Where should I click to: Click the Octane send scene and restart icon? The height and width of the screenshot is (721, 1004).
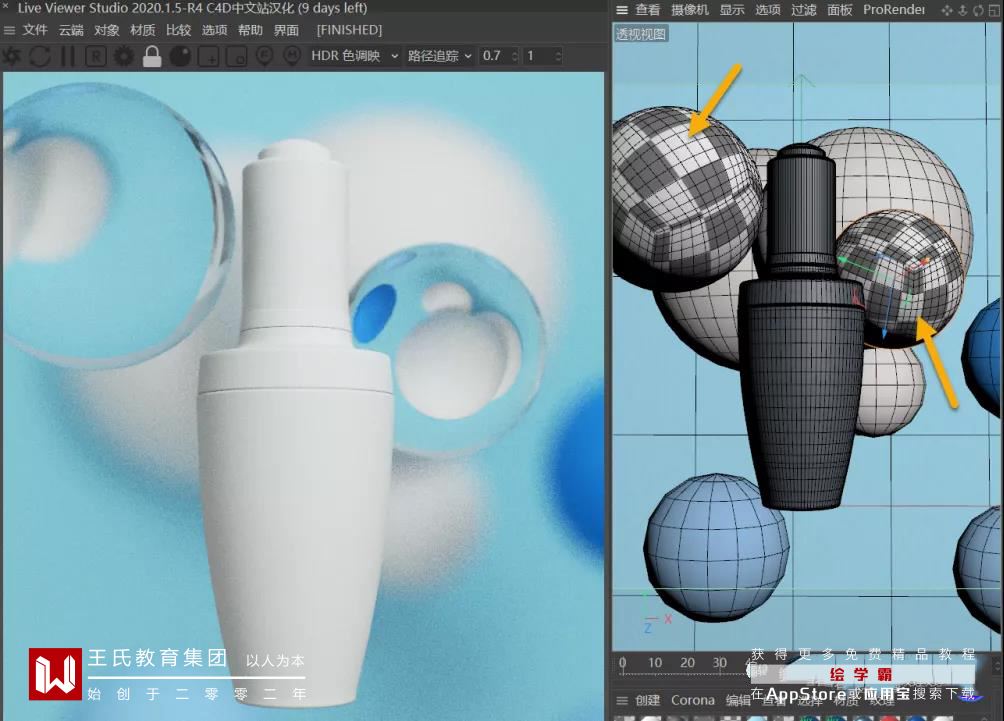click(x=12, y=56)
